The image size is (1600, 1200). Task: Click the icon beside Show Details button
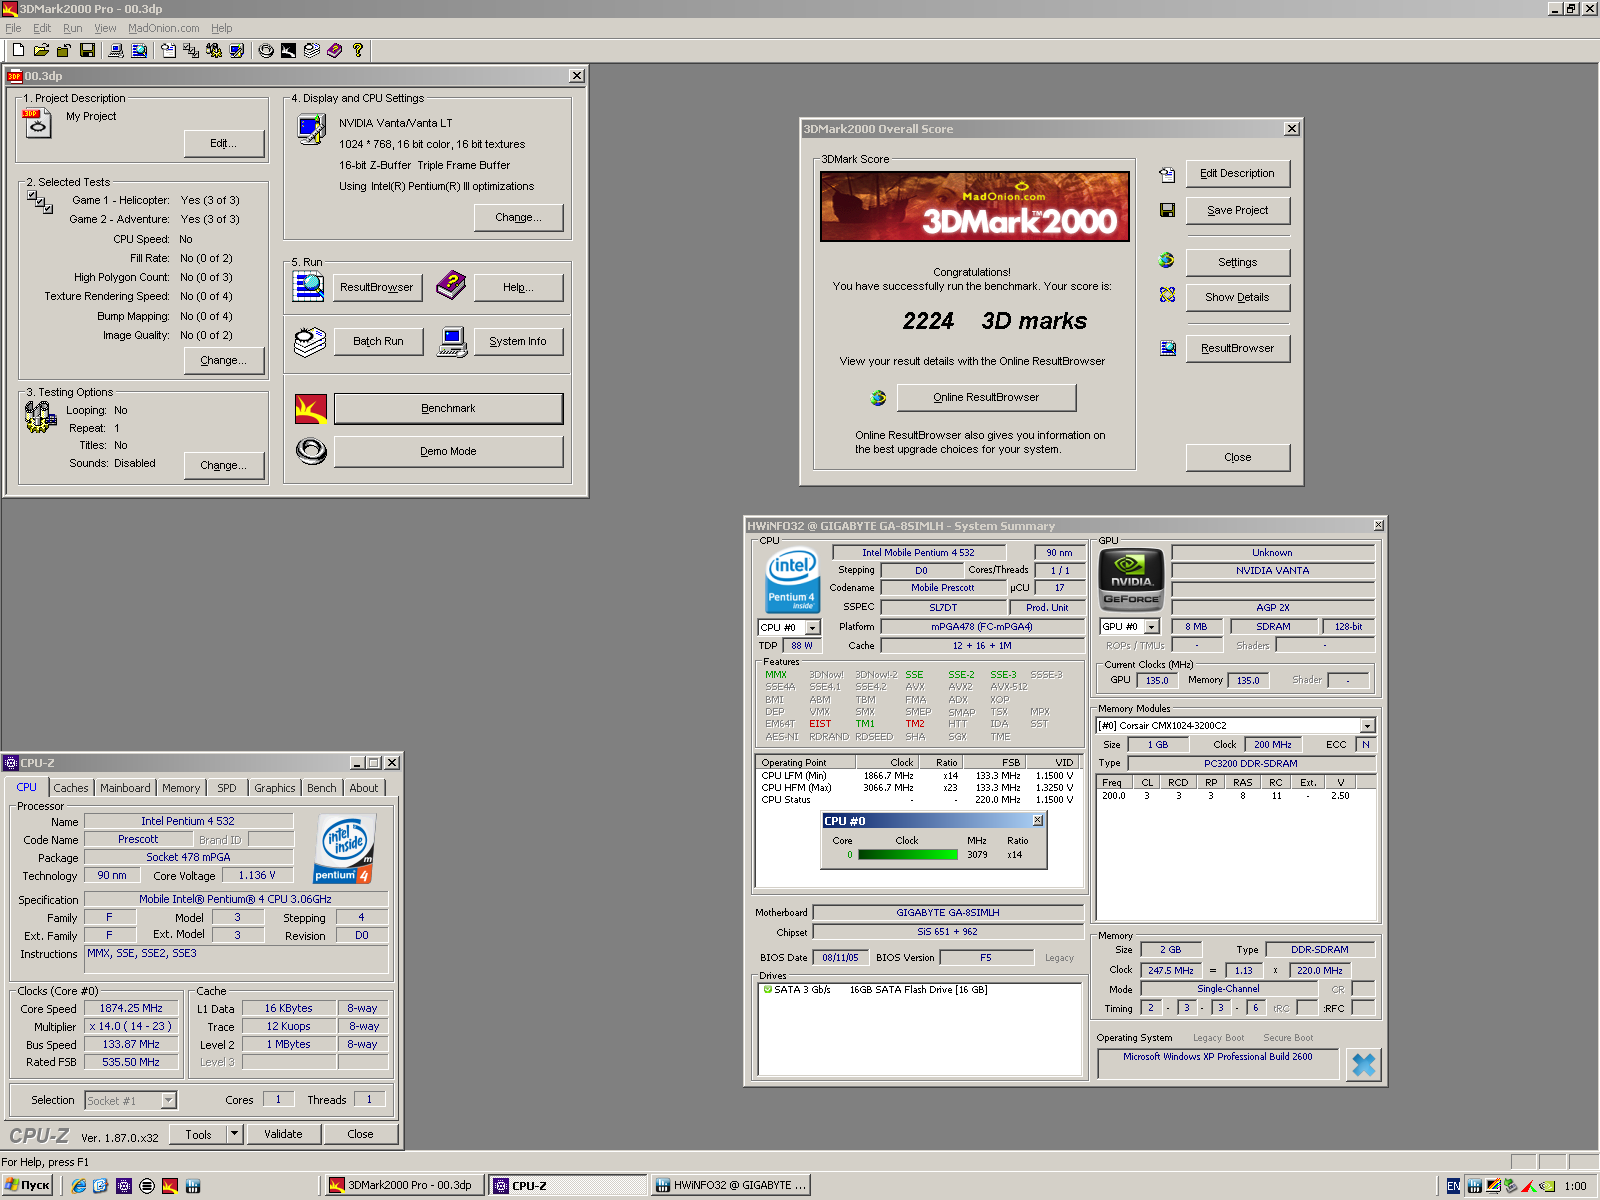1167,295
